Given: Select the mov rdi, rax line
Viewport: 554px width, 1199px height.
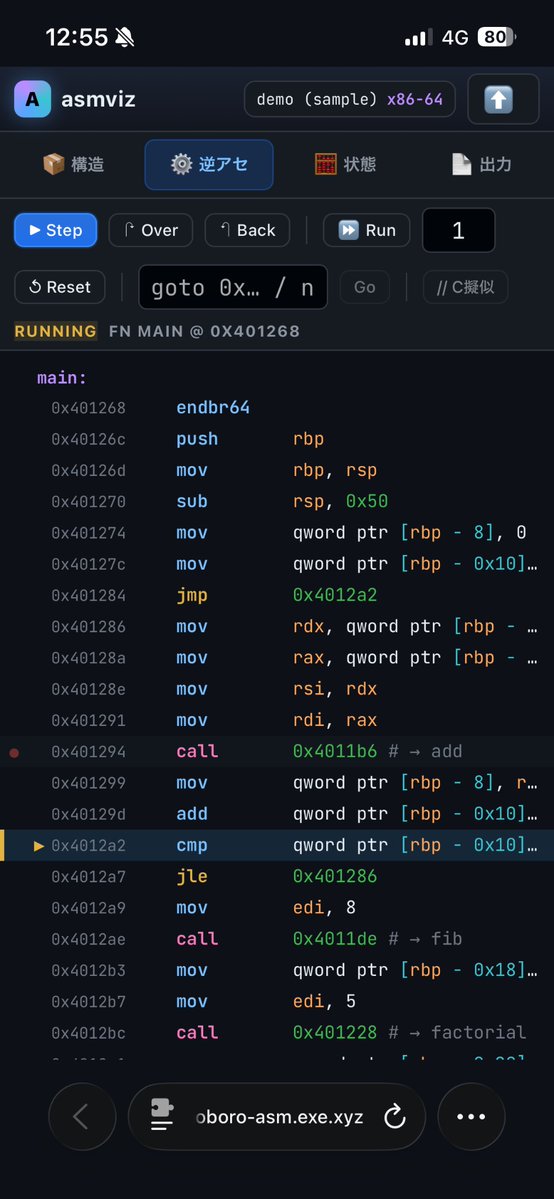Looking at the screenshot, I should pos(277,720).
